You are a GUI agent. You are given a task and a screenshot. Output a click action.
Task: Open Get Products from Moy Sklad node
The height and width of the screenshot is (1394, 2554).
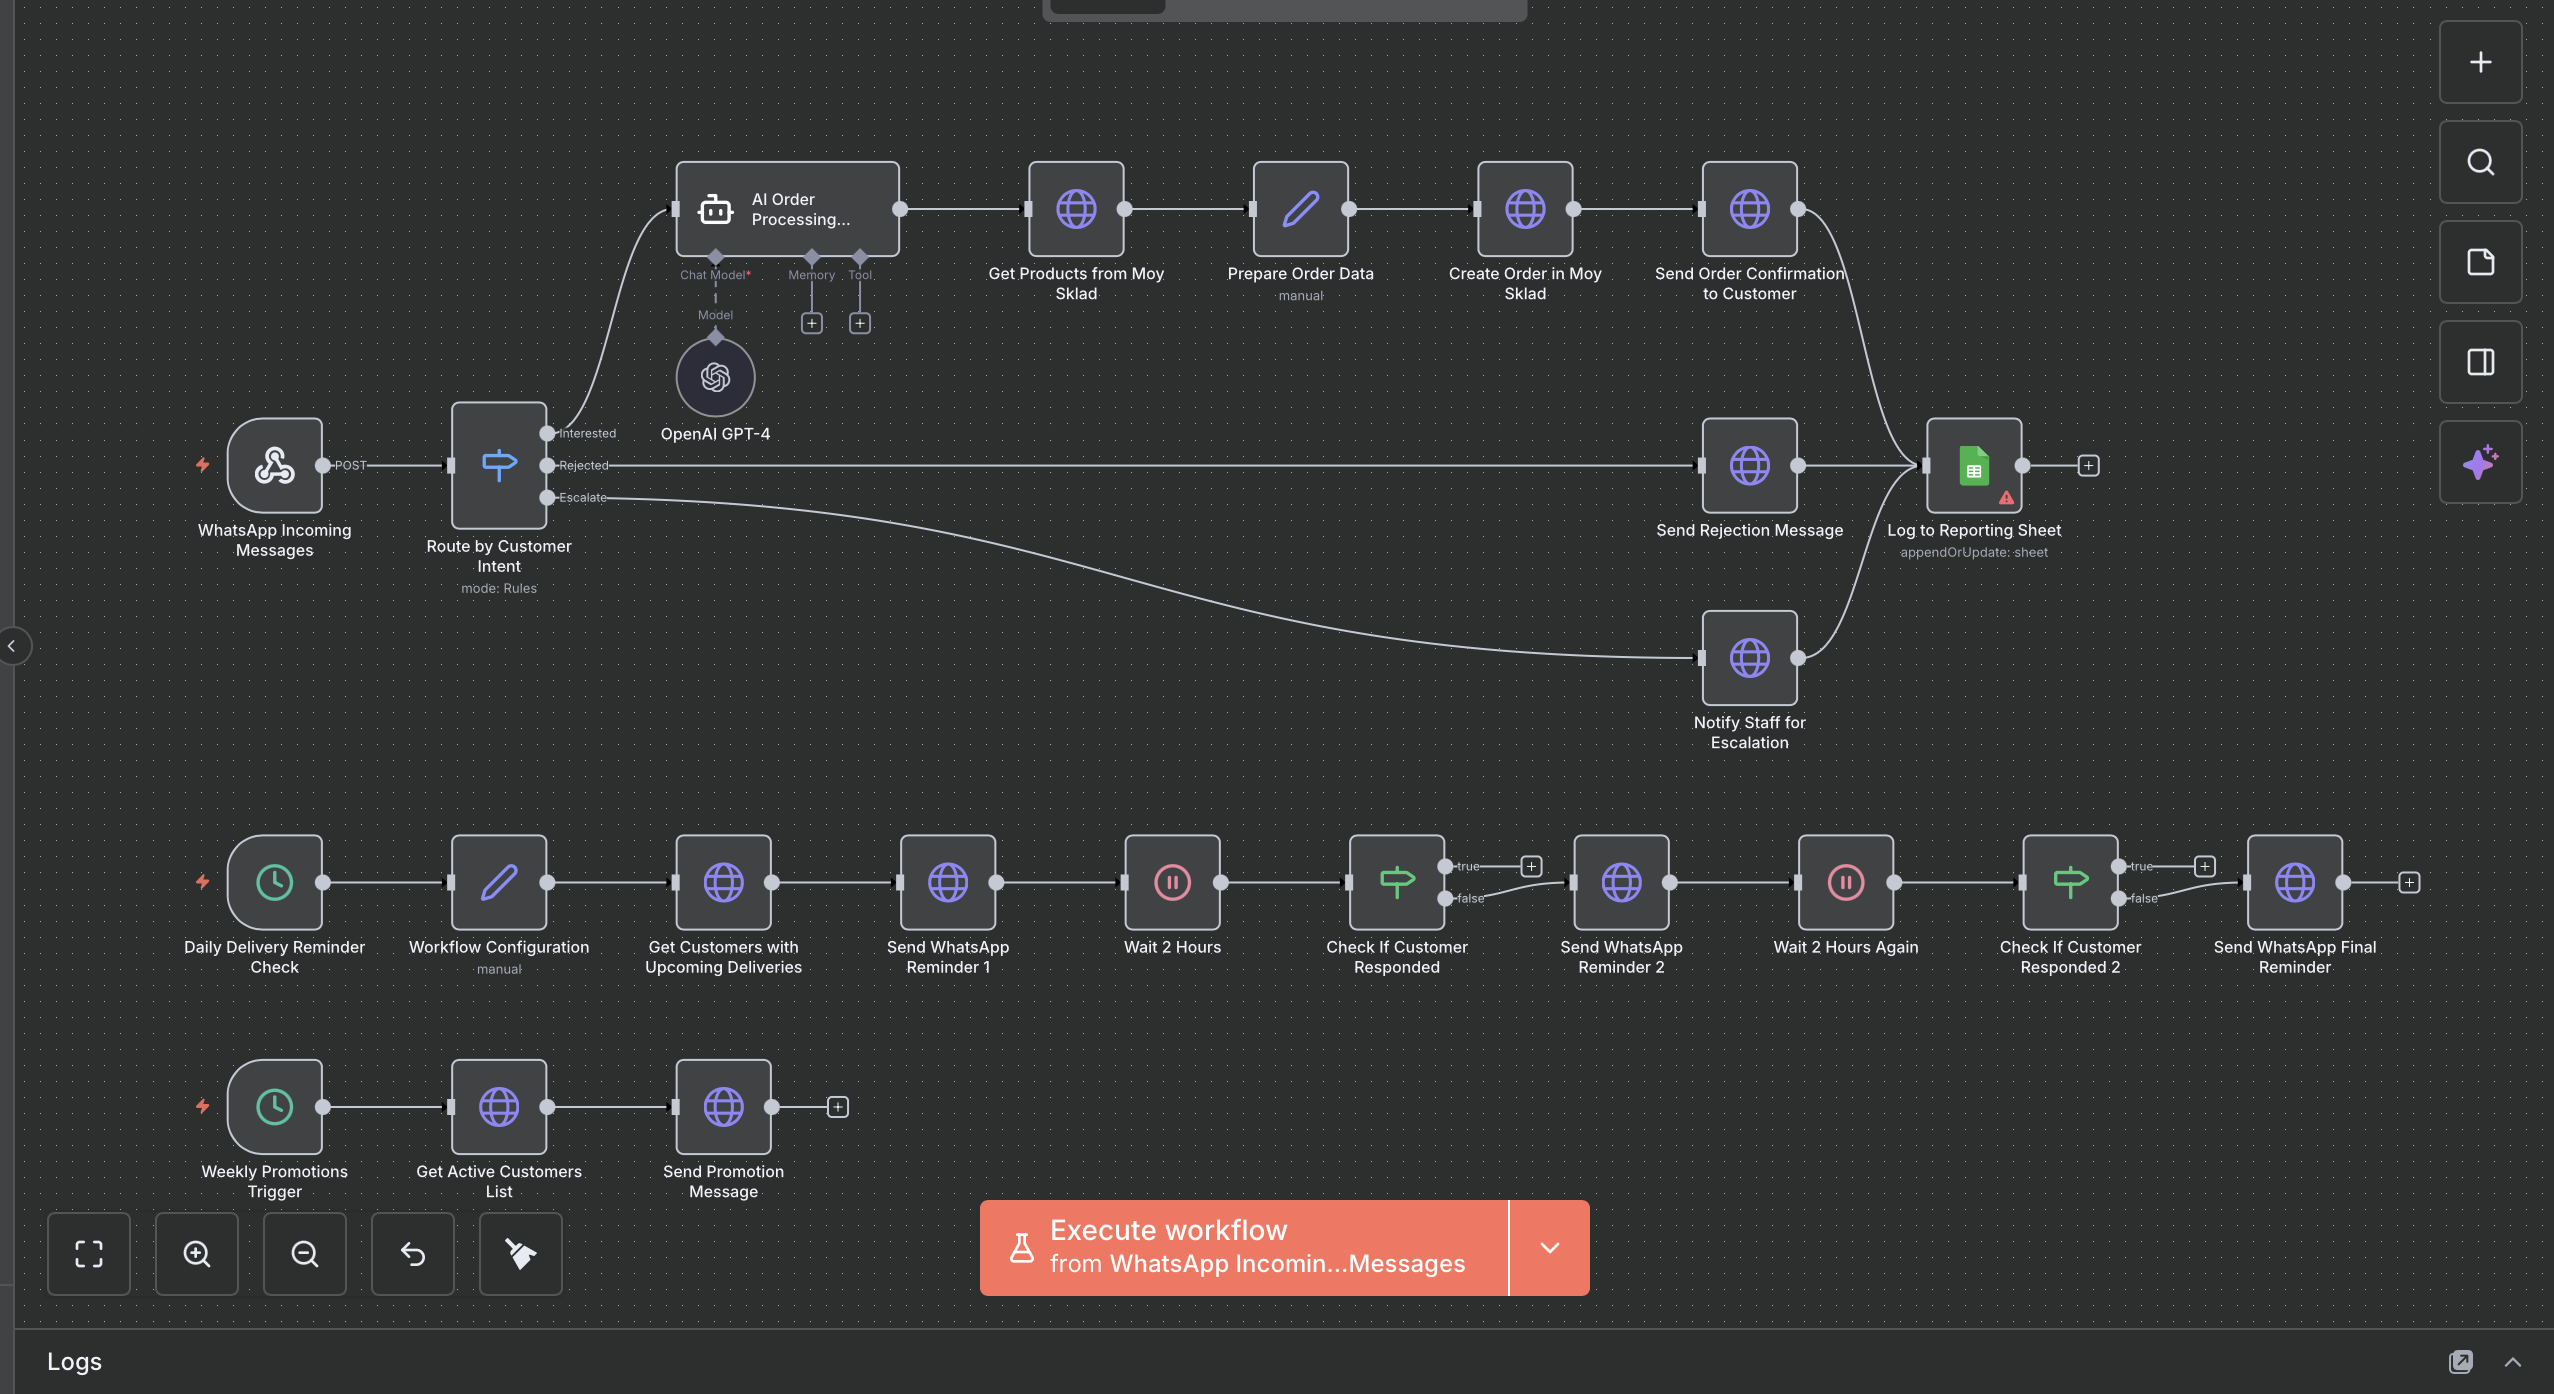(x=1076, y=209)
